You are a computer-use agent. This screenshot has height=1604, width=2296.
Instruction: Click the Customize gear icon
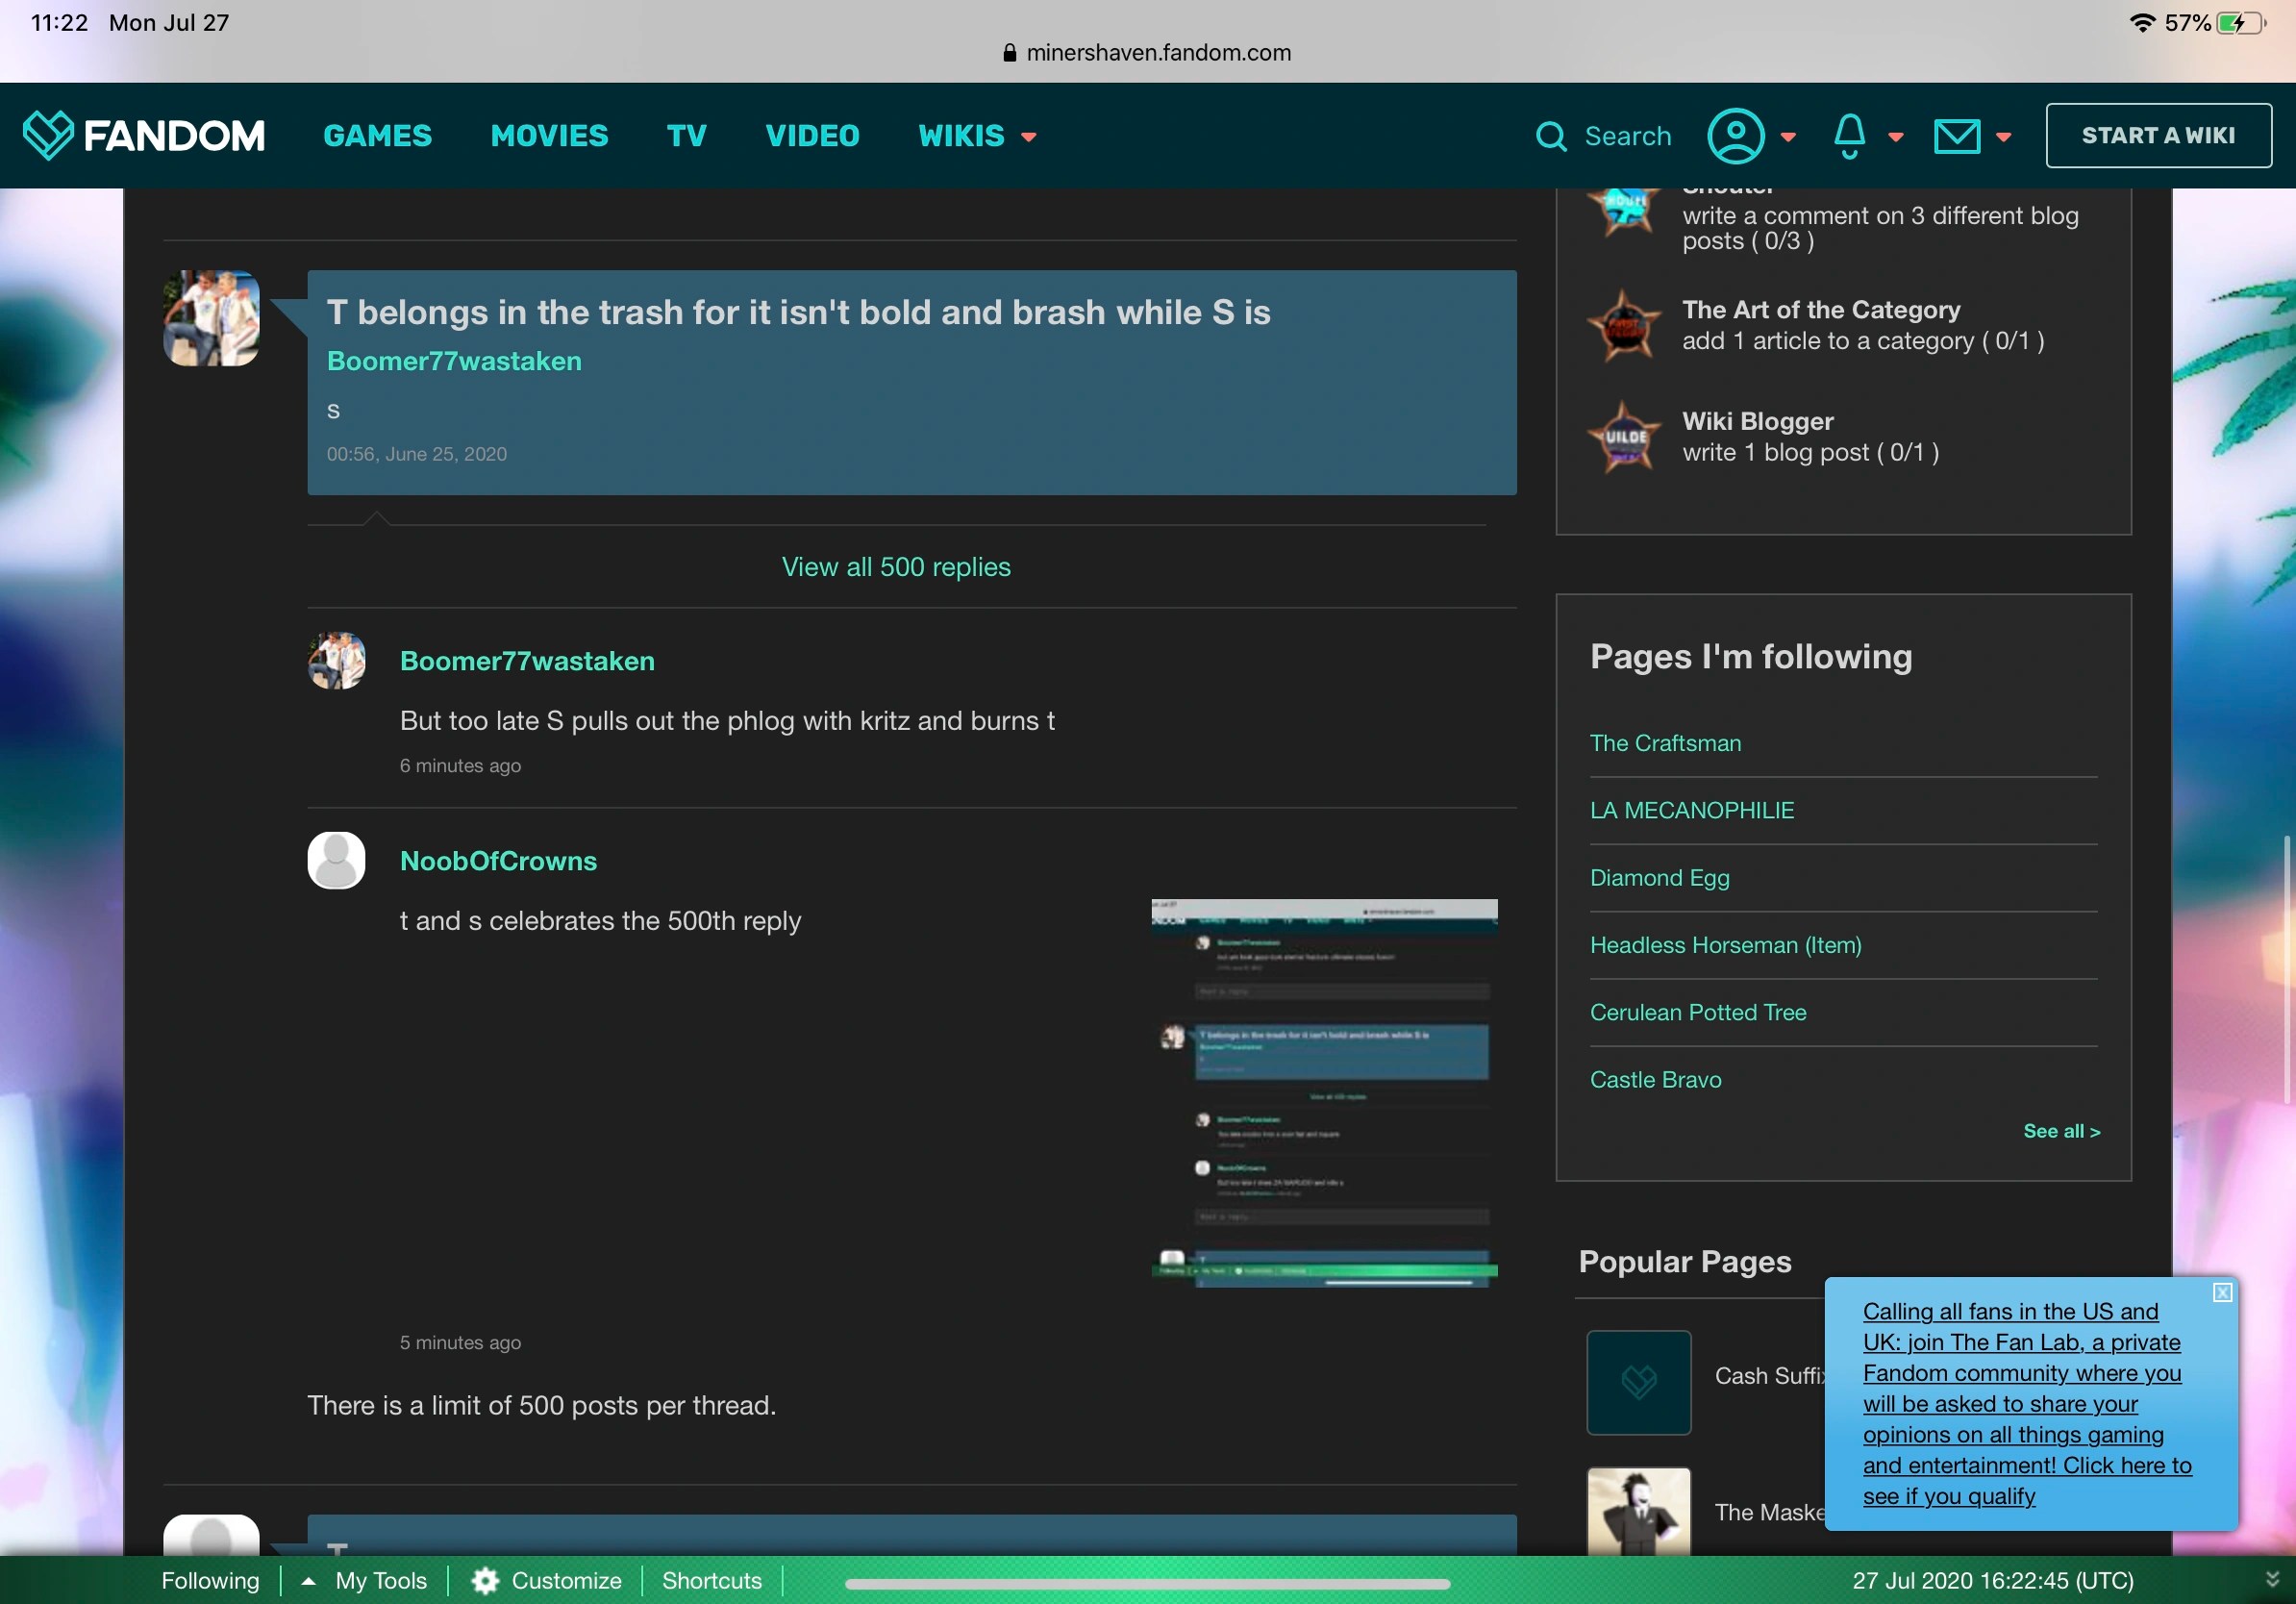pos(485,1580)
